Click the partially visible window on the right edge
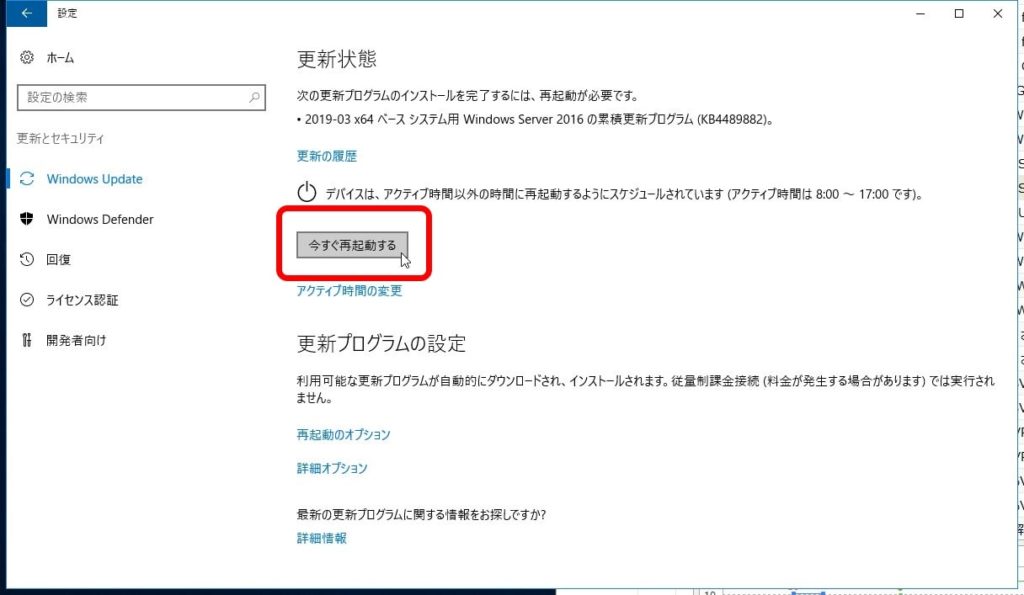 coord(1017,300)
